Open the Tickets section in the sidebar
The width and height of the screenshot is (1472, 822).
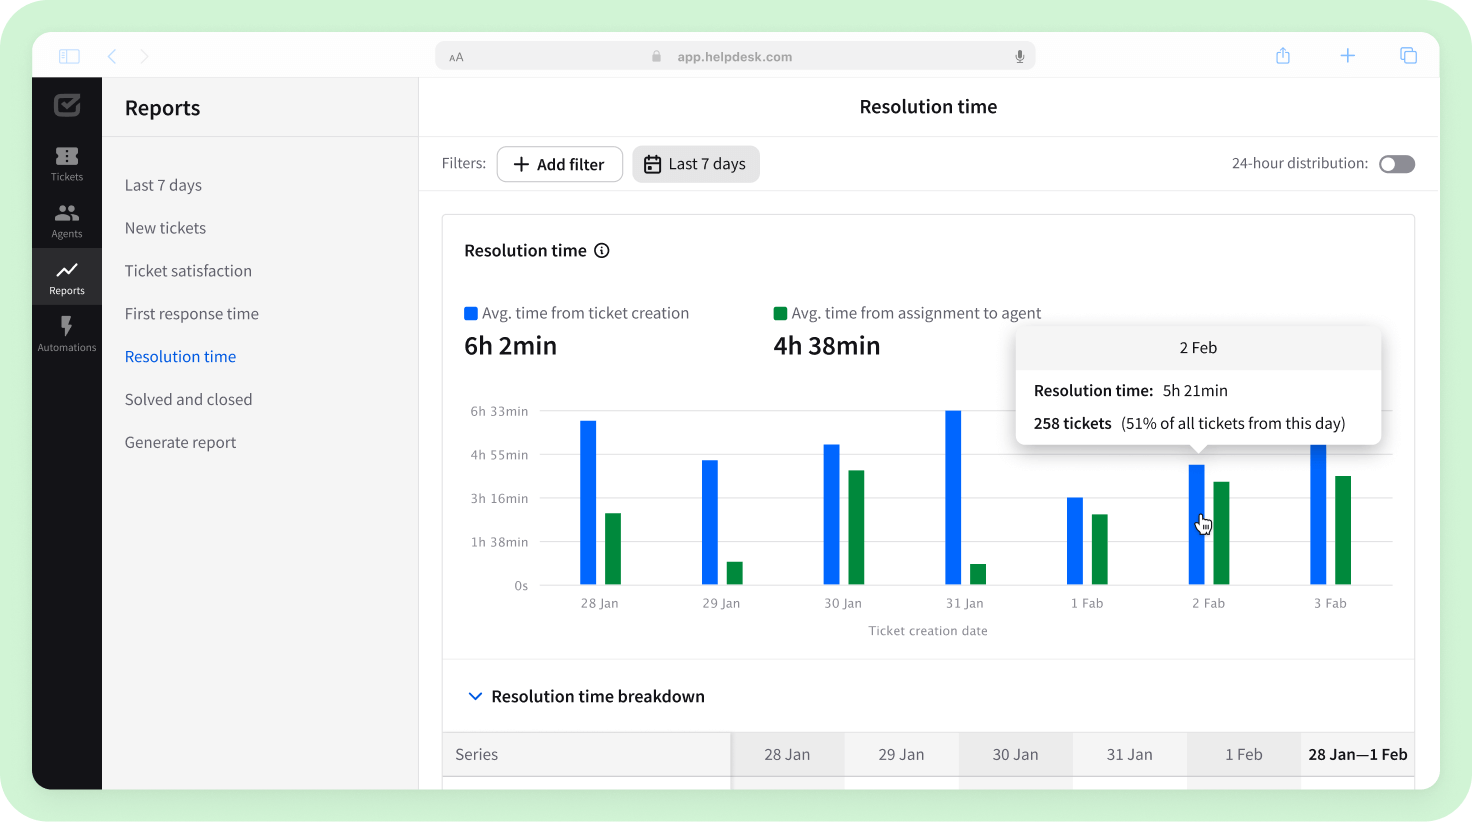pos(66,163)
